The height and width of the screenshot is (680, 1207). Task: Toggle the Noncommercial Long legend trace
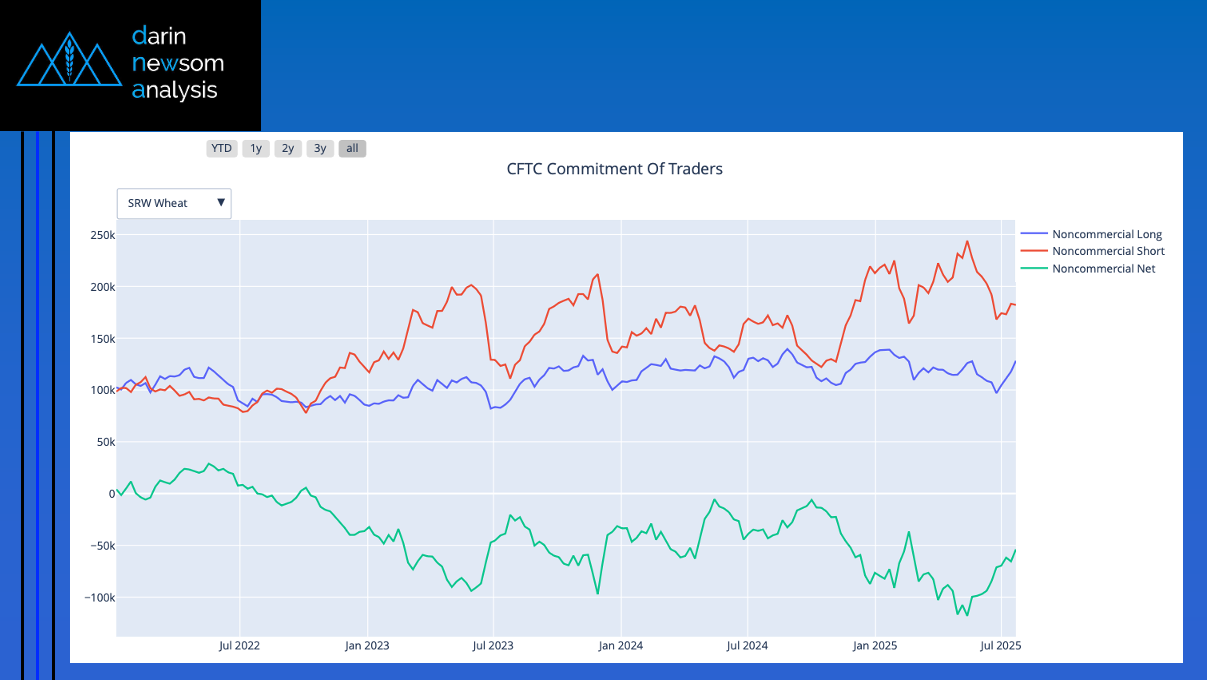pyautogui.click(x=1106, y=234)
